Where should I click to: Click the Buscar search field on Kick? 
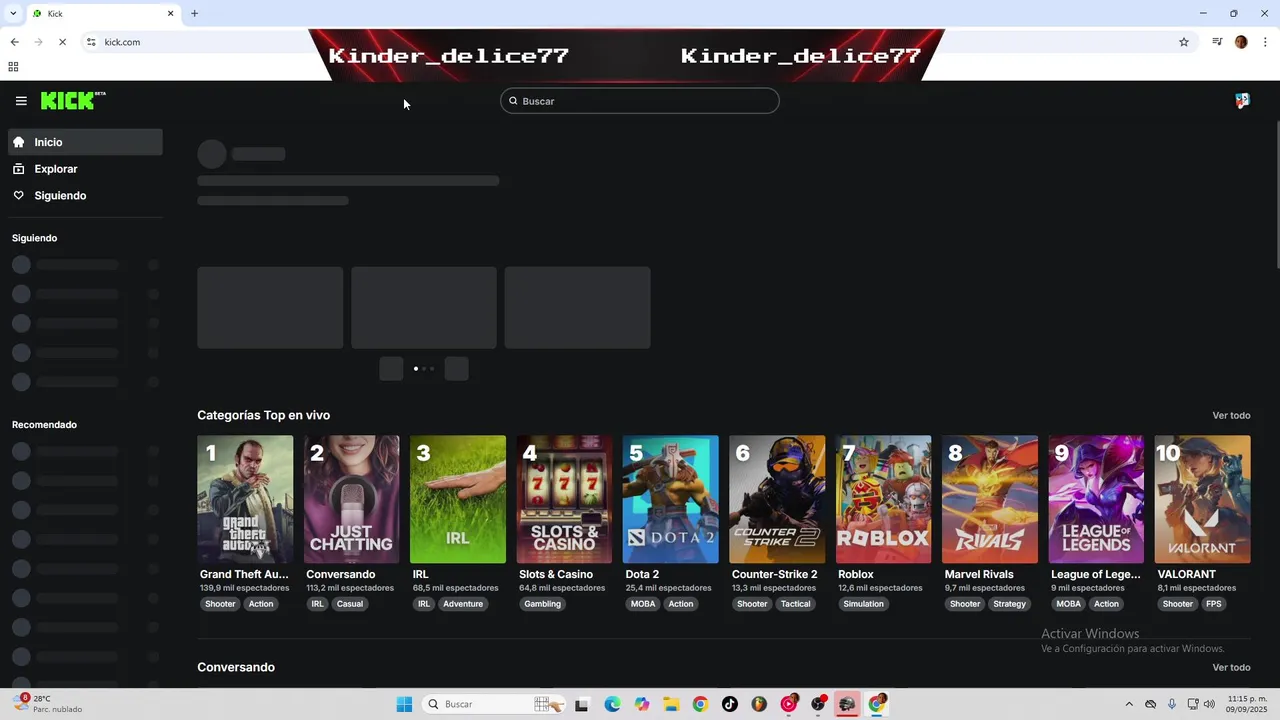[640, 101]
